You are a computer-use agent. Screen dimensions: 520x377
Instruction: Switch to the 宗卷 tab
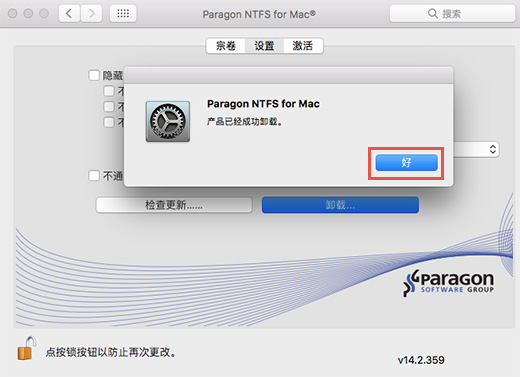[226, 46]
